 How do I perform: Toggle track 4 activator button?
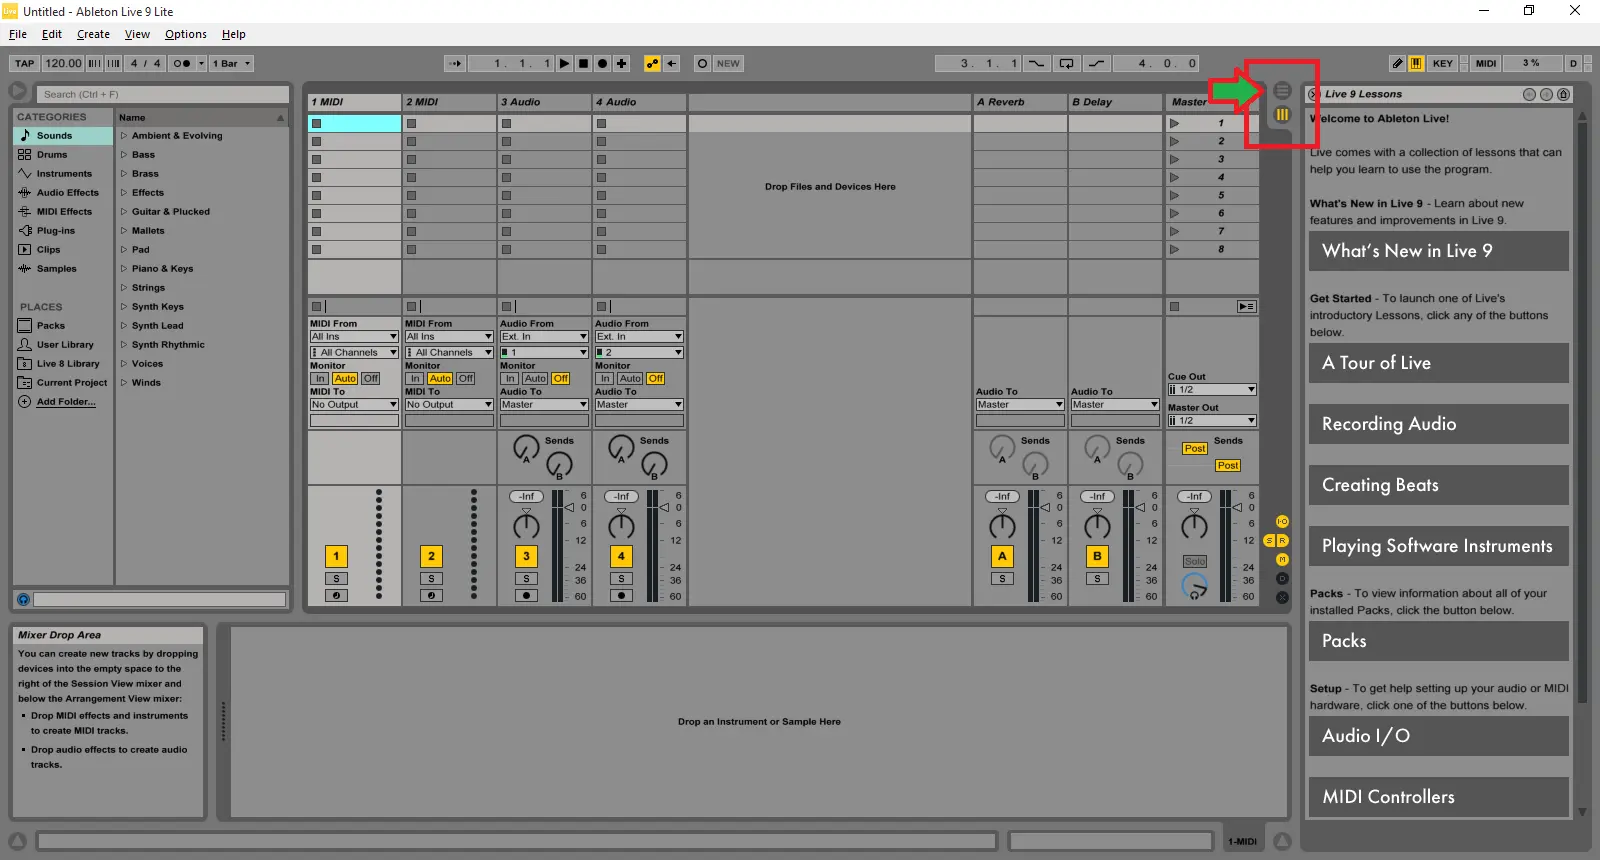pos(621,556)
